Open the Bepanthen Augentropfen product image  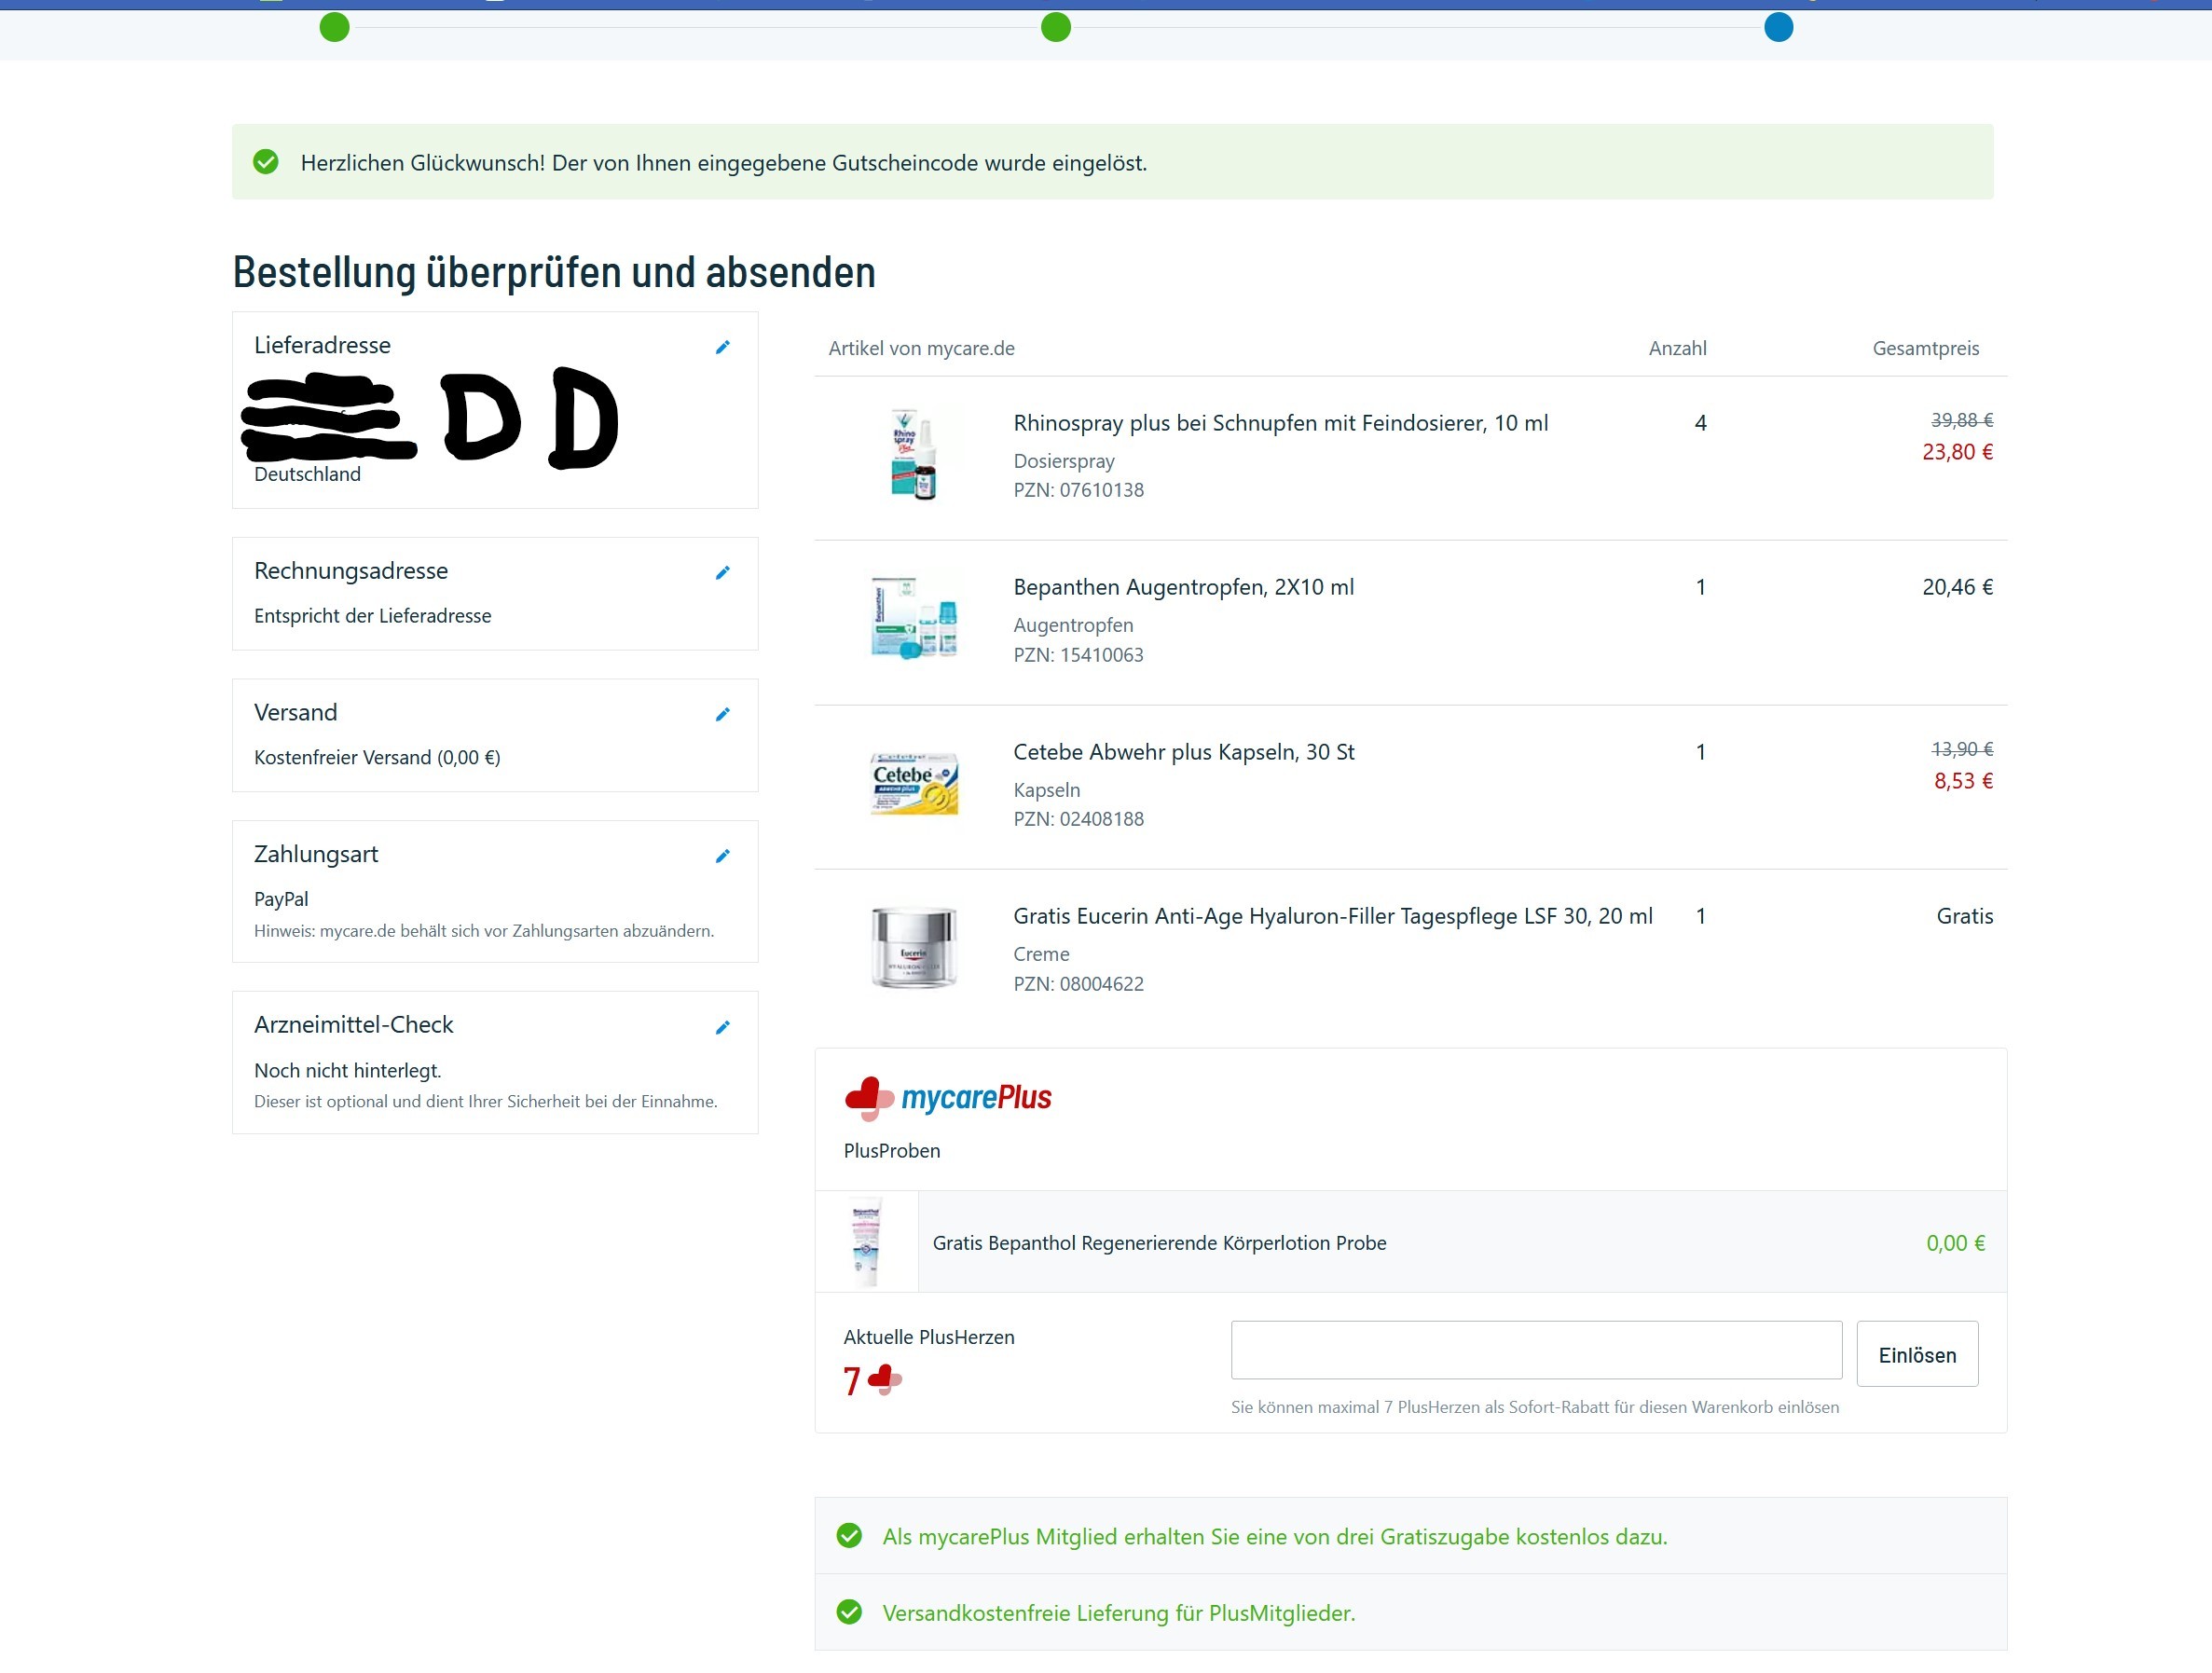[x=914, y=617]
